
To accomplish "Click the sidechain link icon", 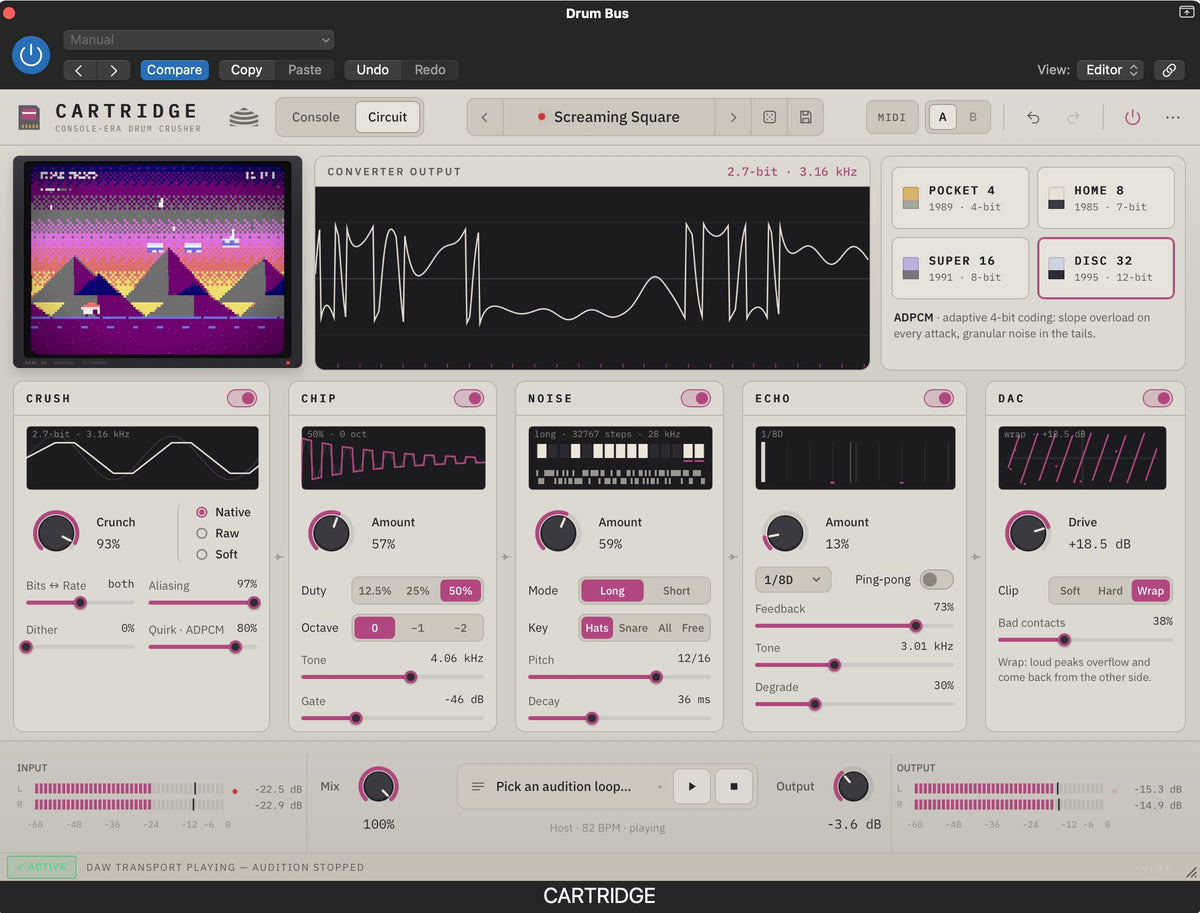I will (1168, 70).
